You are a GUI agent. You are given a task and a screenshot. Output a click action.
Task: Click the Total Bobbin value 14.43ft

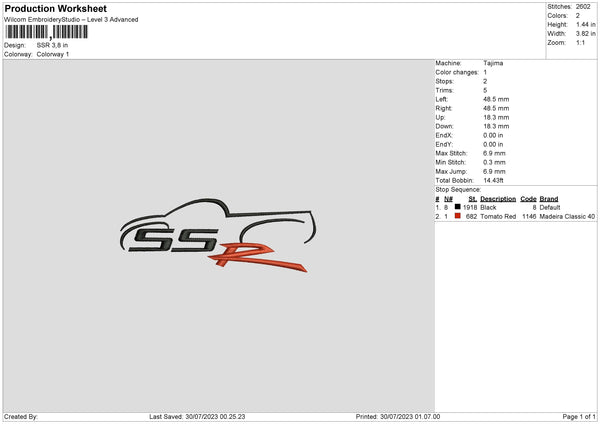494,180
